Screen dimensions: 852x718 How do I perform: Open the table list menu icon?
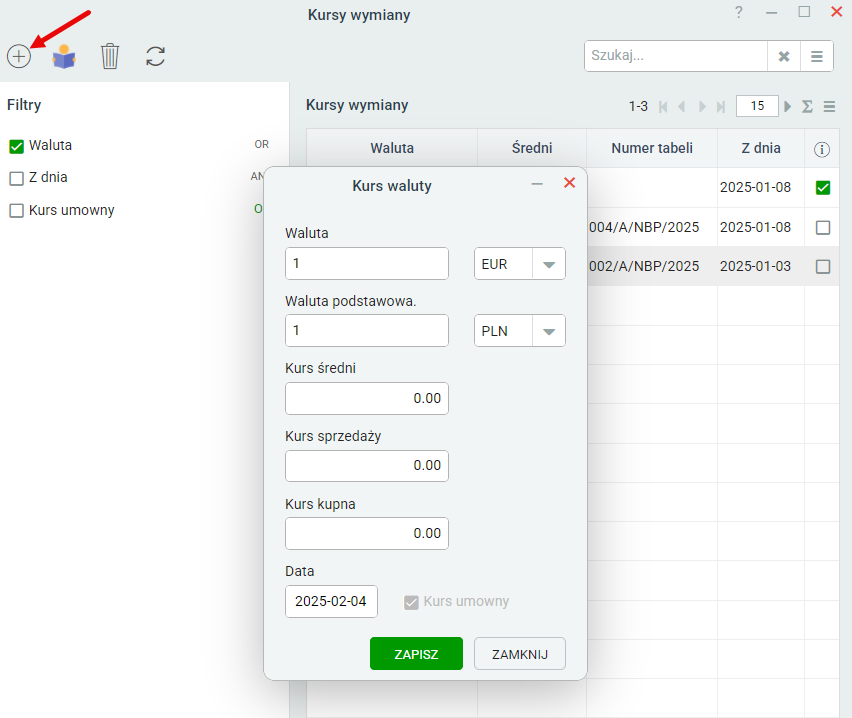829,107
